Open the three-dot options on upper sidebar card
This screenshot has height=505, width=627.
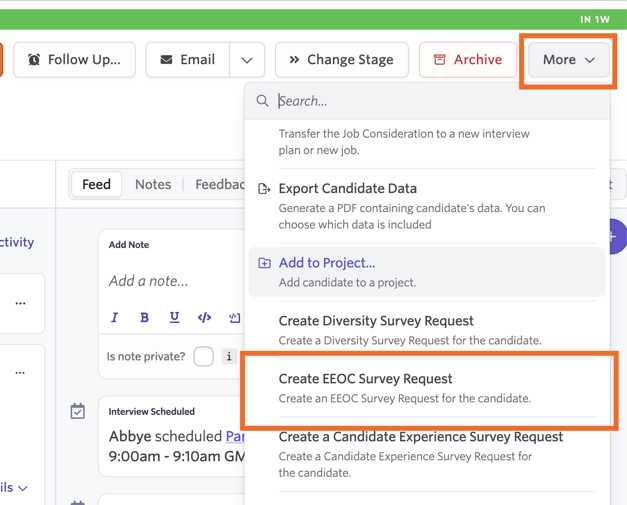coord(20,303)
